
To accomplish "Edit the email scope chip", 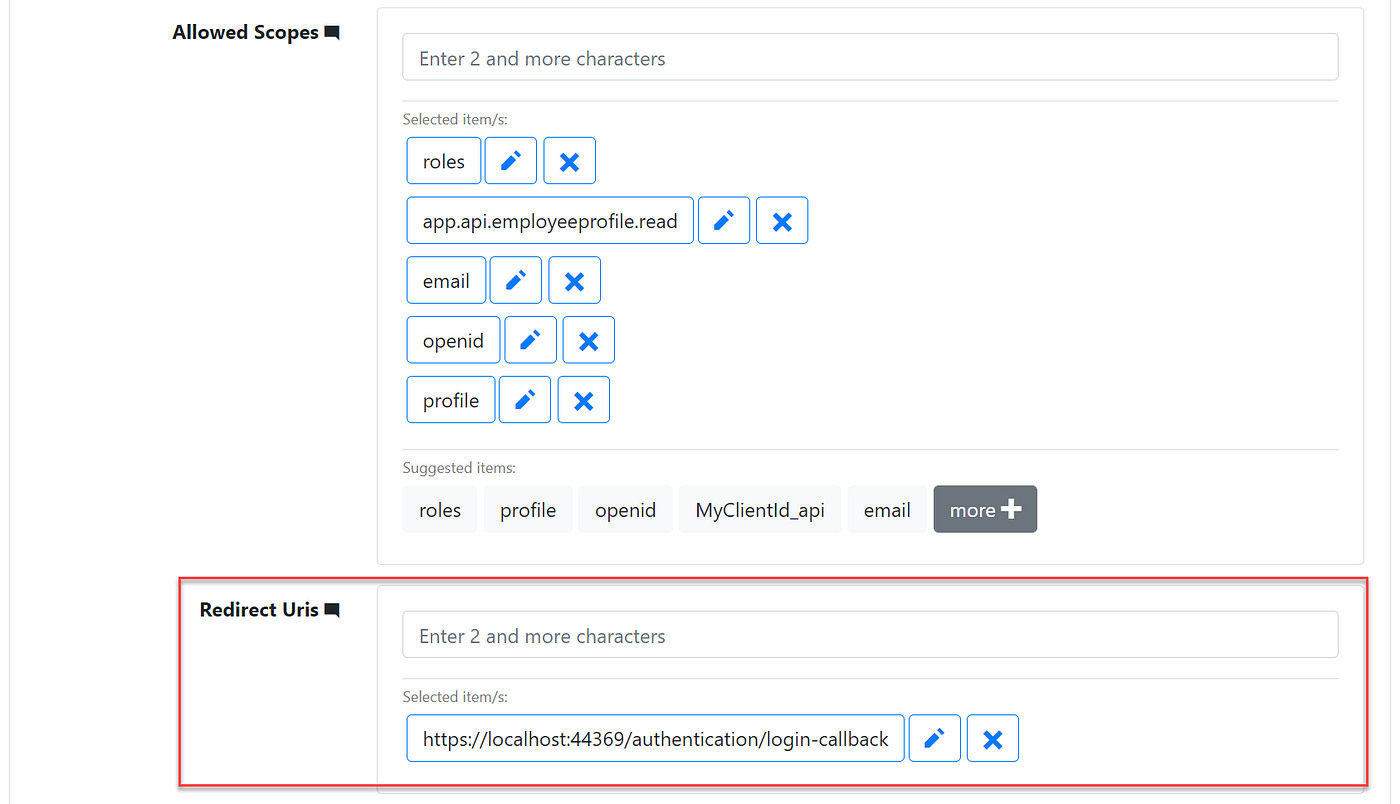I will pyautogui.click(x=515, y=280).
